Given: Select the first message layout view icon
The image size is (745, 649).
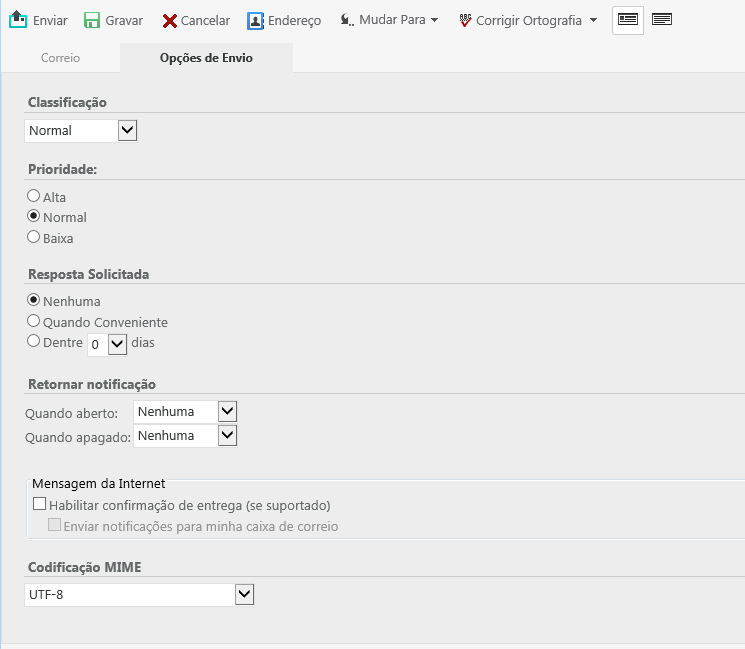Looking at the screenshot, I should (x=628, y=20).
